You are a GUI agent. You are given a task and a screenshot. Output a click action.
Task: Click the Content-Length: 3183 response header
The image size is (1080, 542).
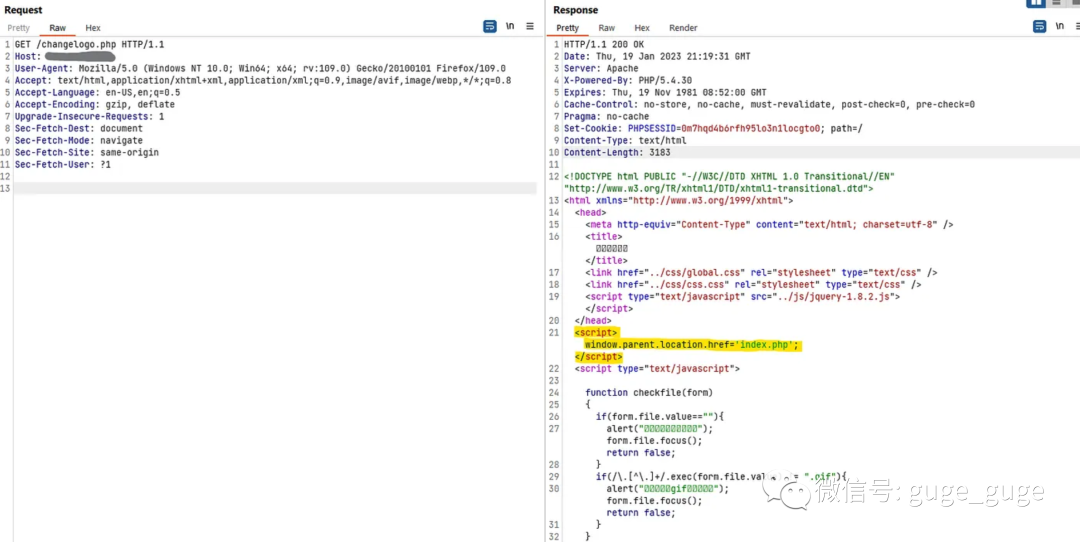[x=617, y=153]
